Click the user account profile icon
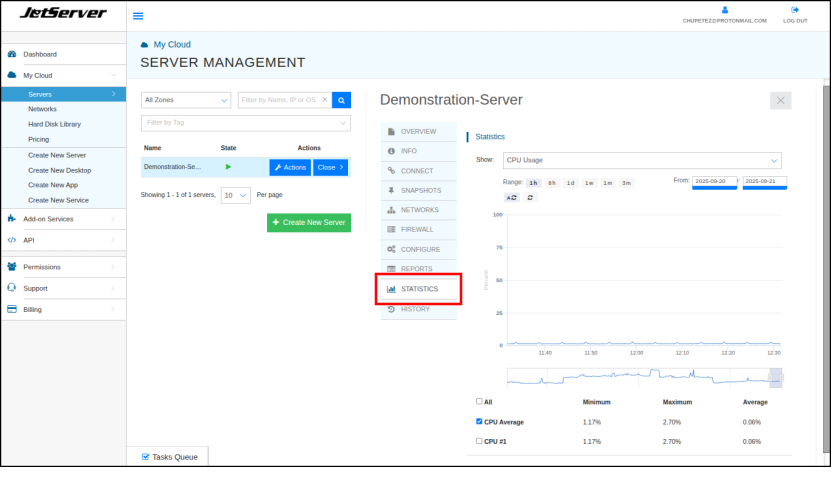The image size is (831, 497). (725, 9)
